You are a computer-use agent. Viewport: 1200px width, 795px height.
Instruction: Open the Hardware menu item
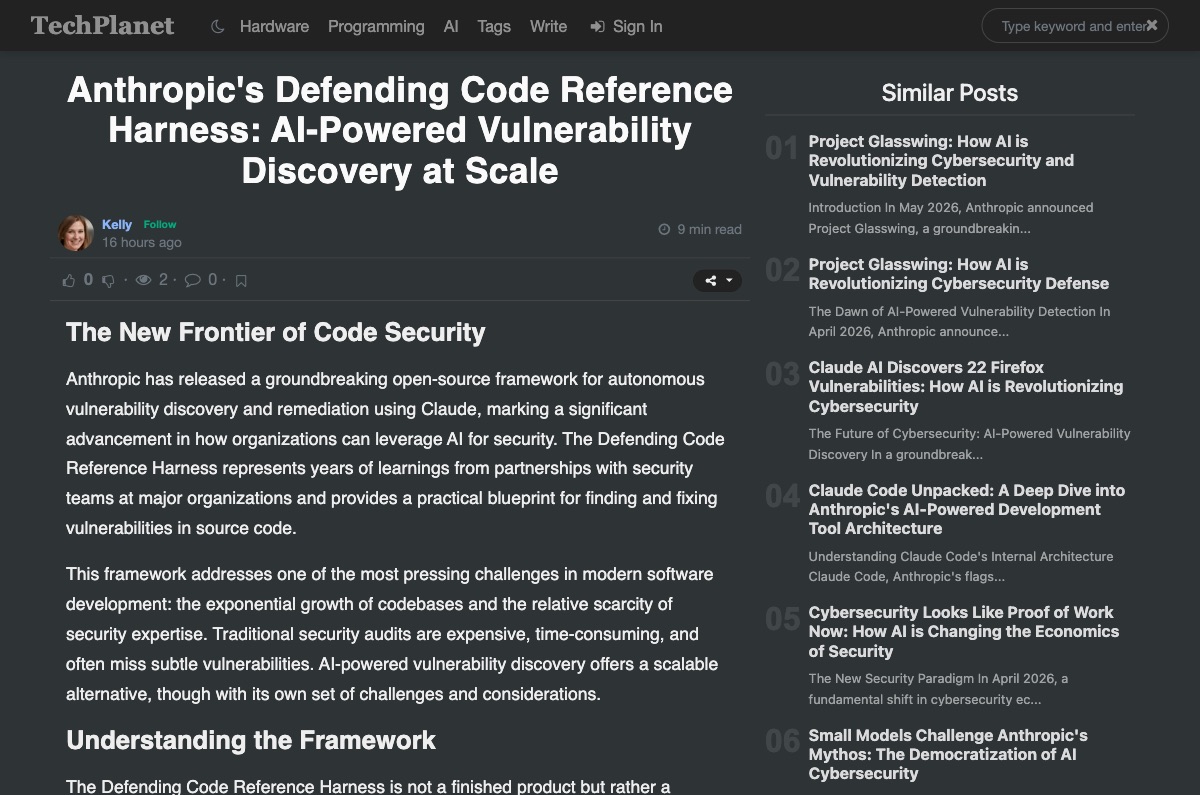tap(274, 27)
